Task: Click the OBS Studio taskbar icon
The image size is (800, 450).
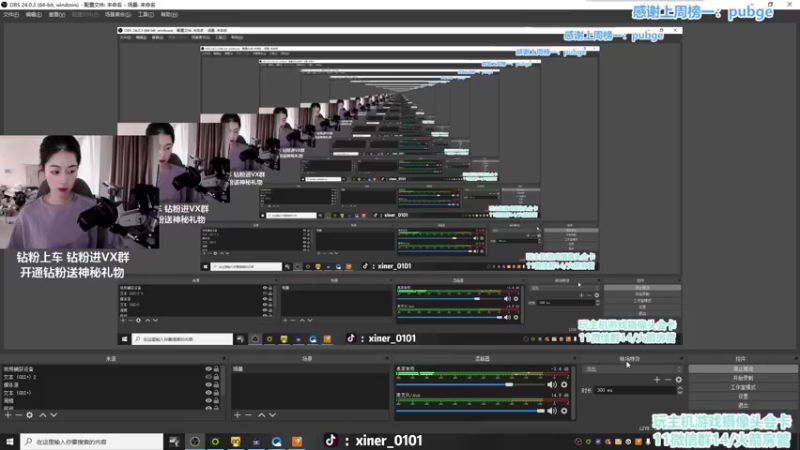Action: click(x=195, y=441)
